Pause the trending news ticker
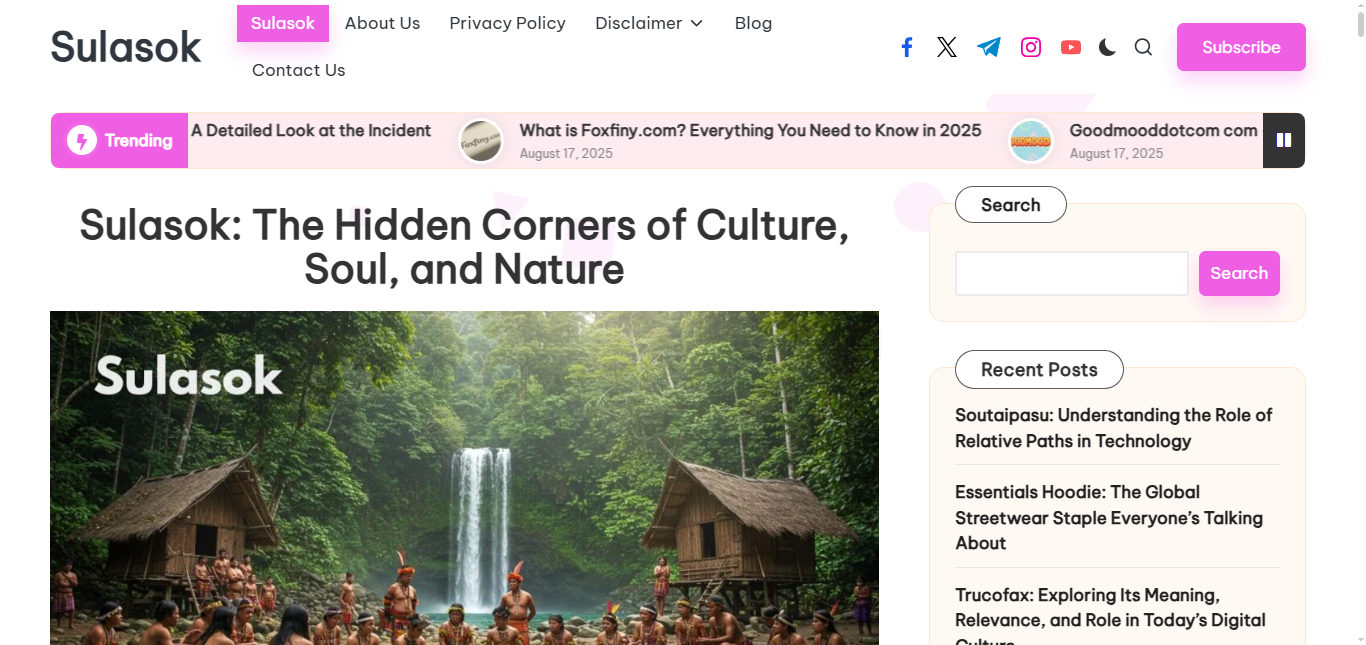1366x645 pixels. click(x=1284, y=141)
